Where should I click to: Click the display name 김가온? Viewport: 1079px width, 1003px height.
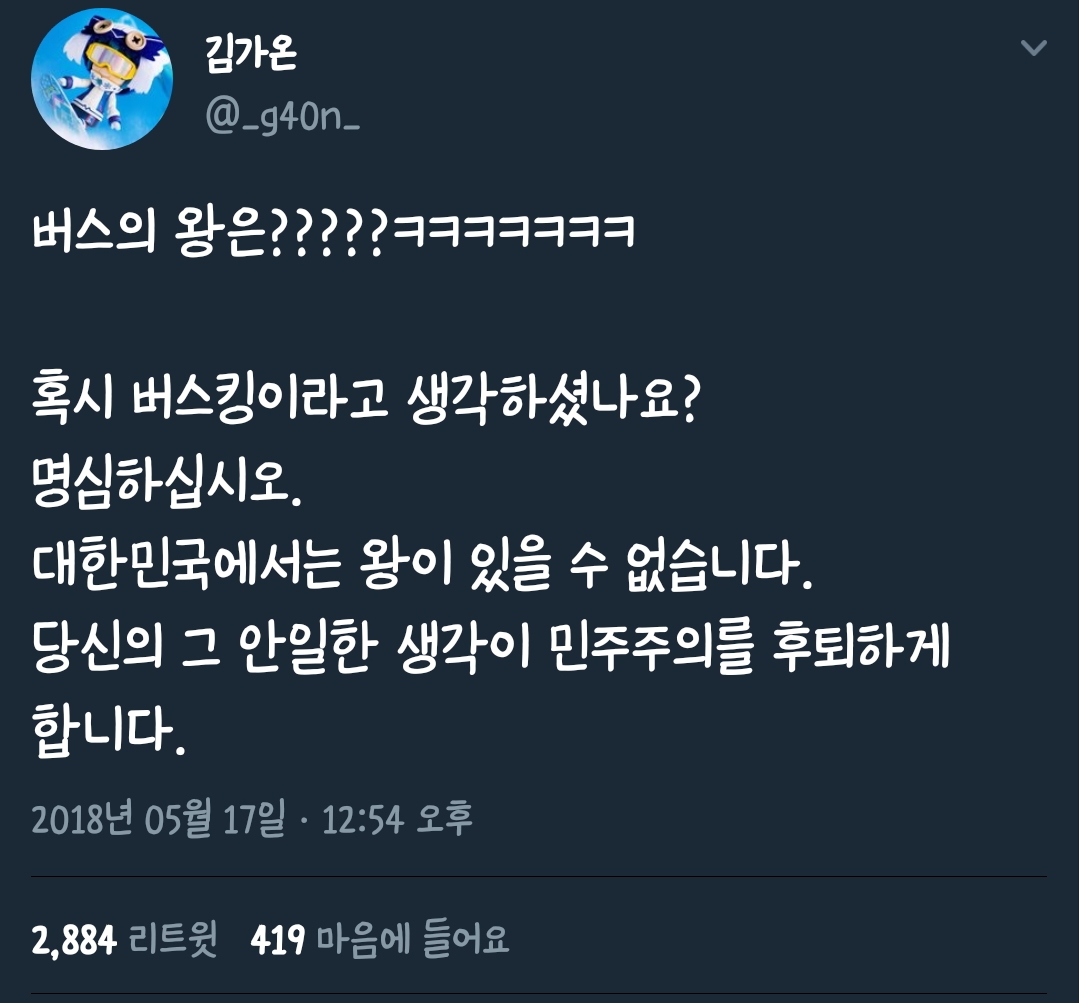click(251, 52)
